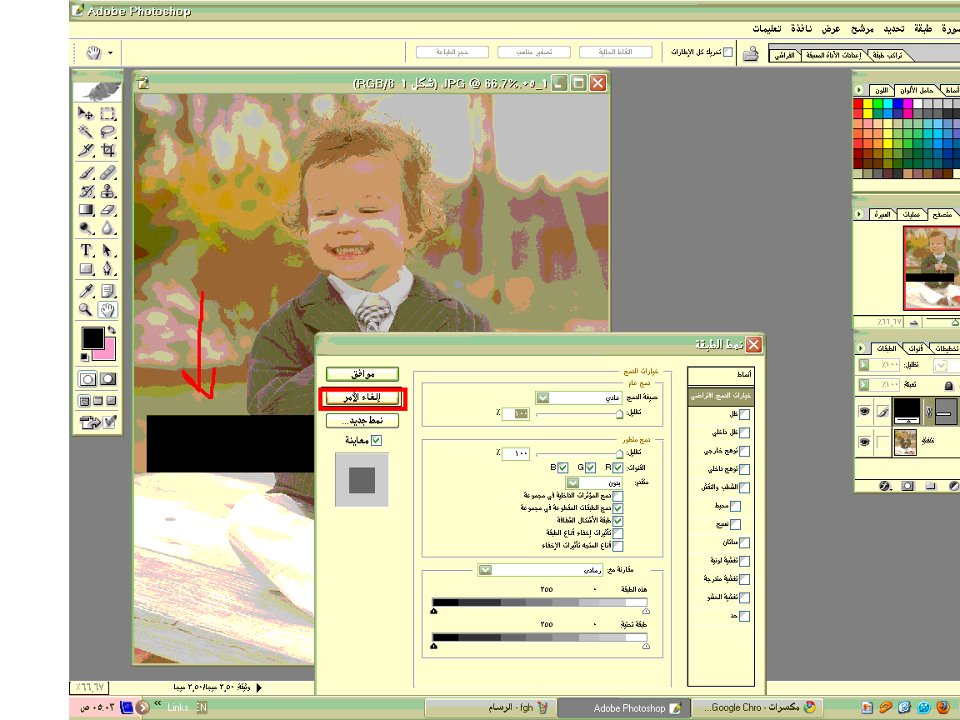Click the نمط جديد new style button
The image size is (960, 720).
[x=361, y=421]
